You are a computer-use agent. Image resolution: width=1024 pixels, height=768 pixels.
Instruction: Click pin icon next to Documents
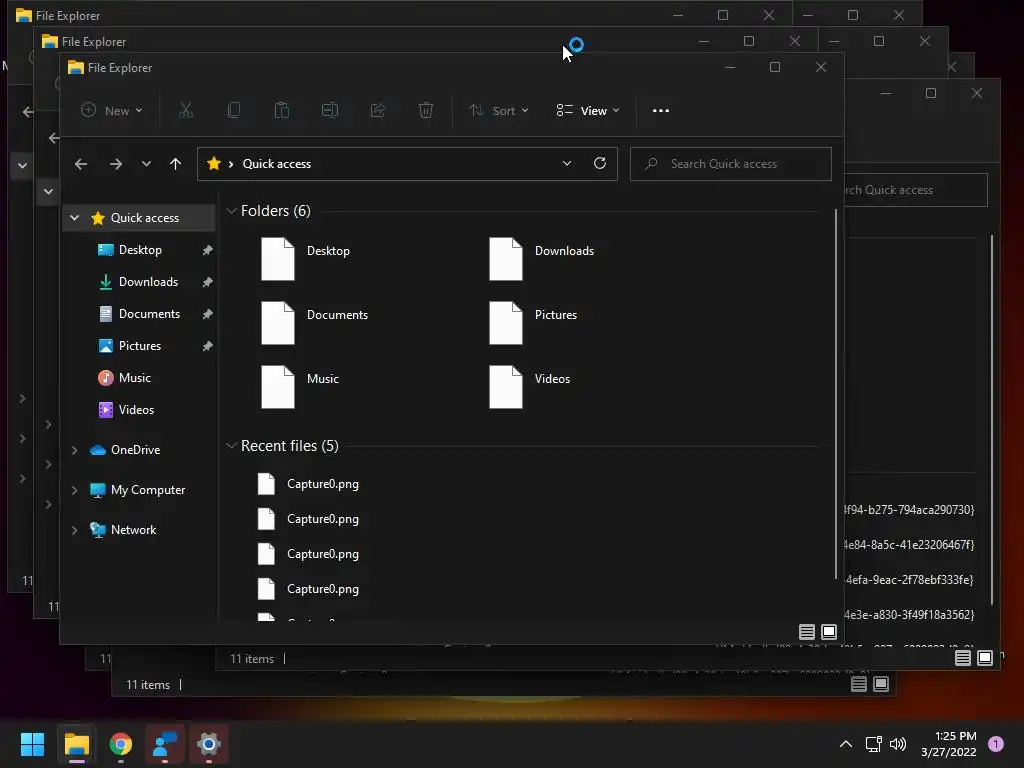tap(207, 314)
